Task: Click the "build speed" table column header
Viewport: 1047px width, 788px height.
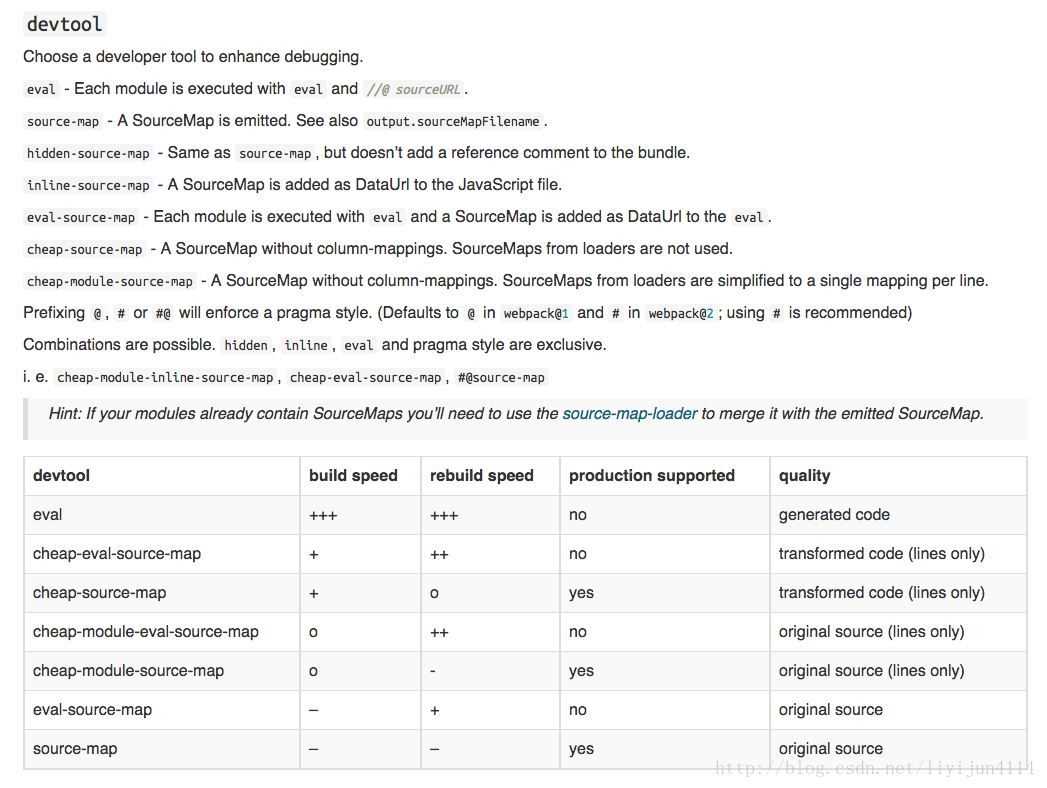Action: click(353, 475)
